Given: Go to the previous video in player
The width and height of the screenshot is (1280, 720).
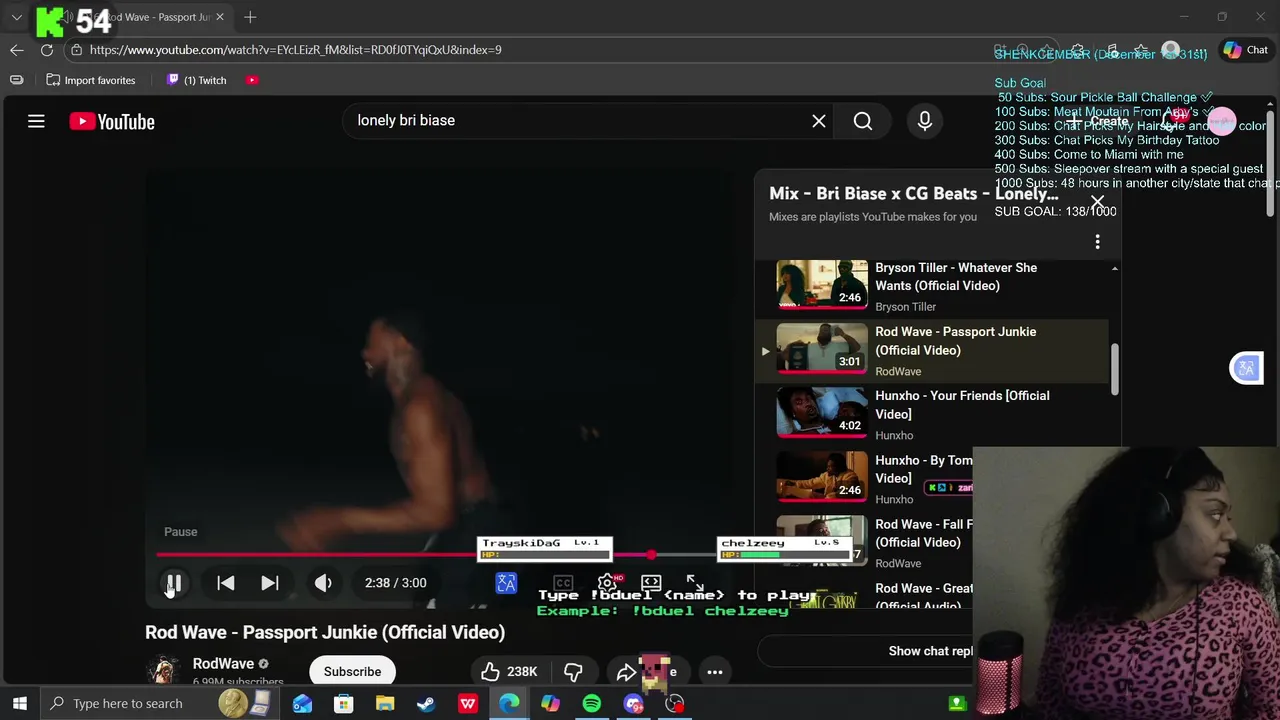Looking at the screenshot, I should coord(226,583).
